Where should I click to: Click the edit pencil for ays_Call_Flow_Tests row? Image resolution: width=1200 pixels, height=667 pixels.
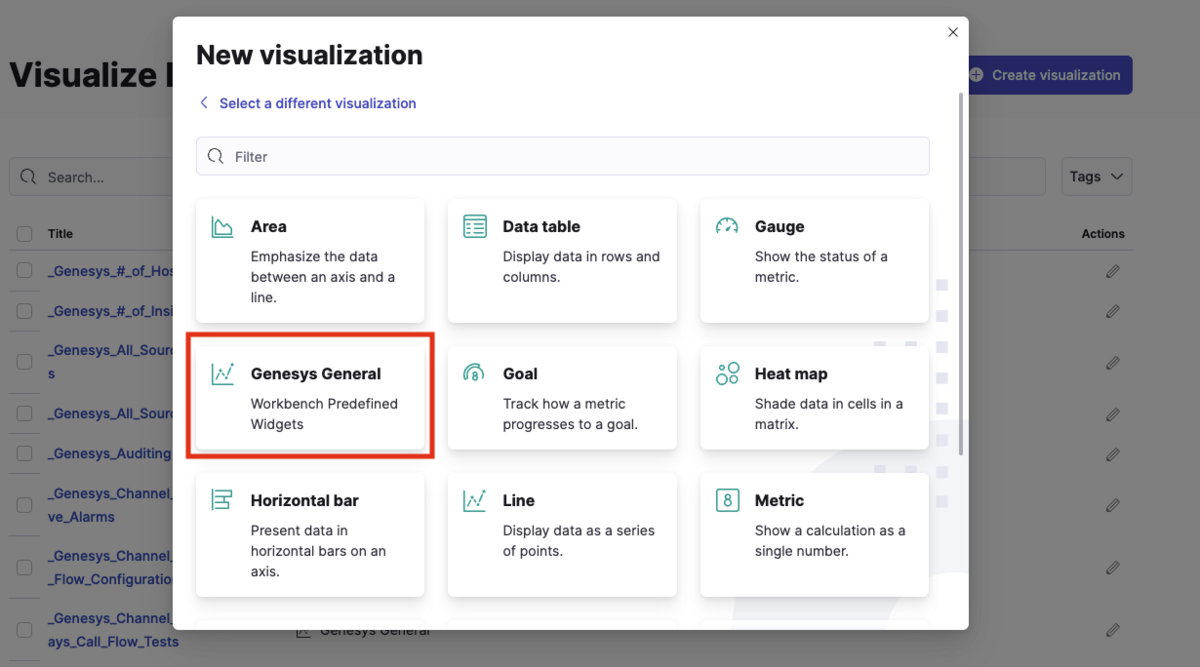(x=1112, y=630)
